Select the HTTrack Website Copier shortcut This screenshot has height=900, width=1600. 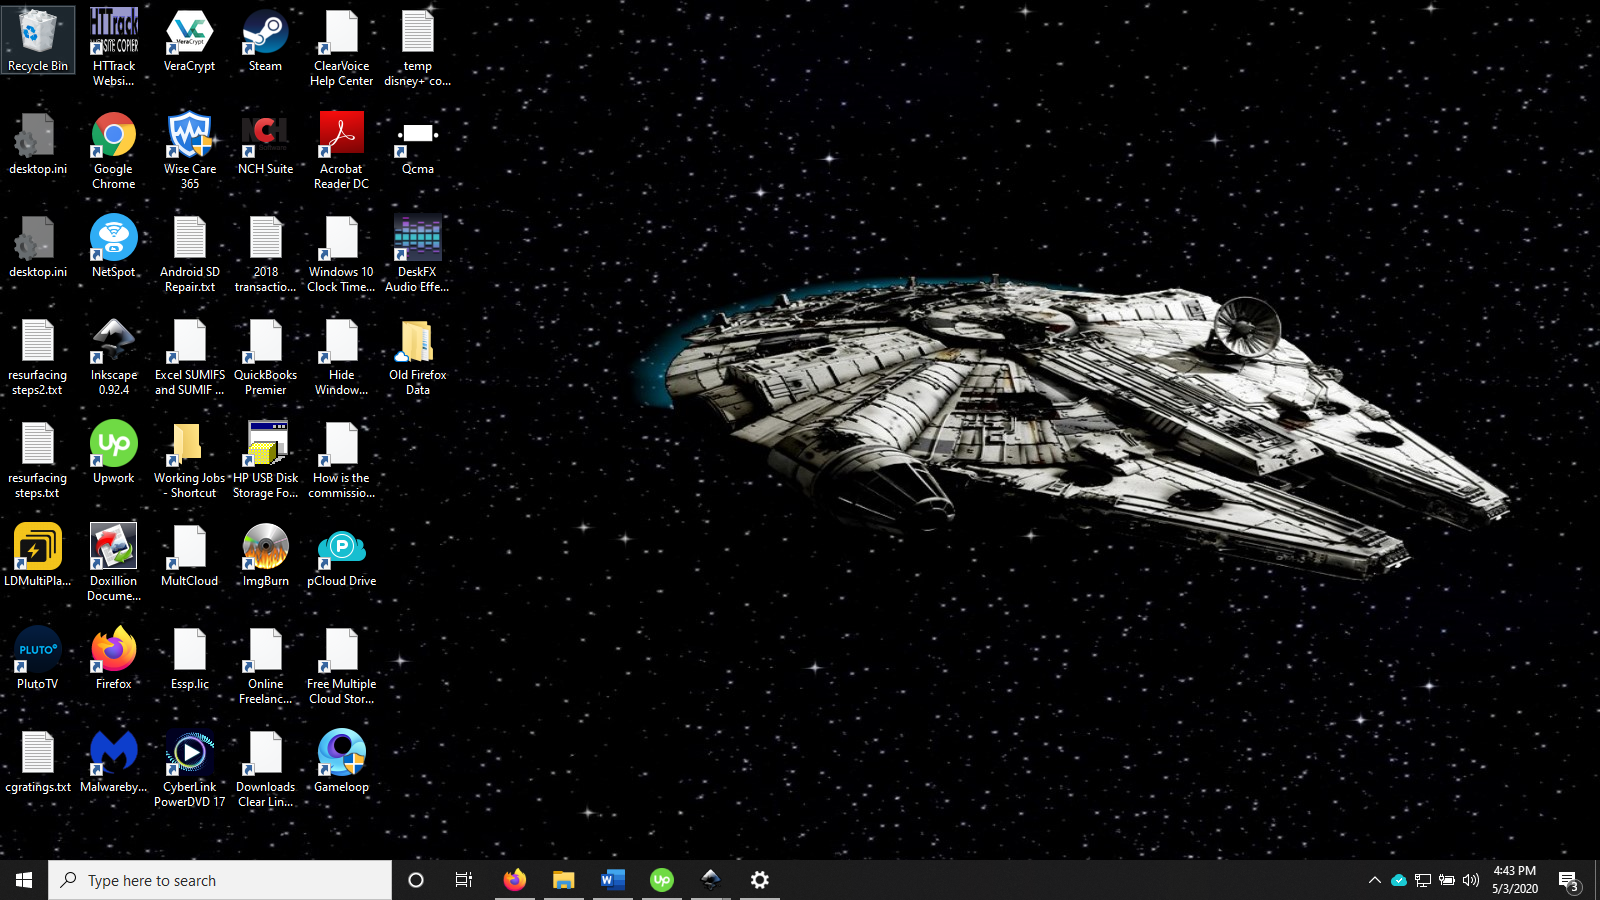click(x=114, y=46)
